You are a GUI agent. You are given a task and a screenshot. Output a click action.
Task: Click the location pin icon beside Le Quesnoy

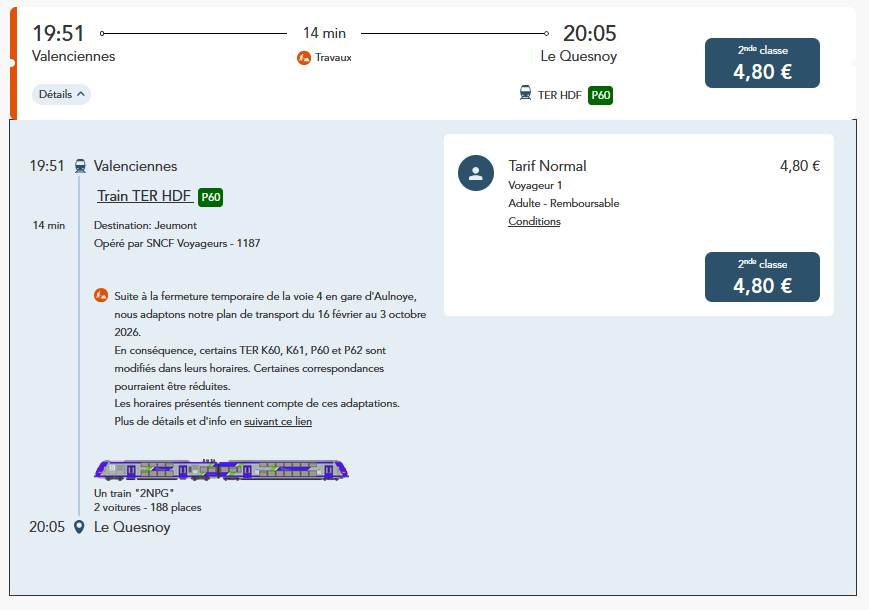tap(79, 527)
